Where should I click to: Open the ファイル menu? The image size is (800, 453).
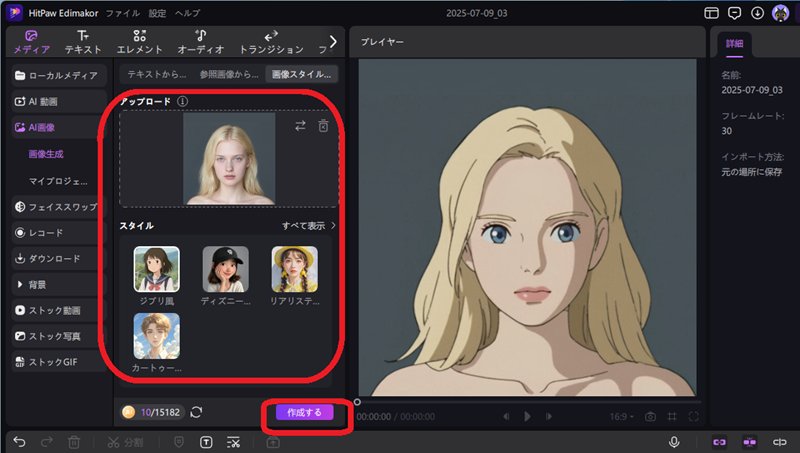tap(122, 13)
